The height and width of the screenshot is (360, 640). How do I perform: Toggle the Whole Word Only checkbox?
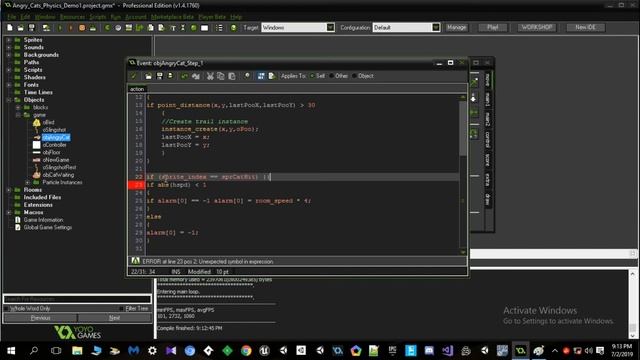click(x=6, y=309)
